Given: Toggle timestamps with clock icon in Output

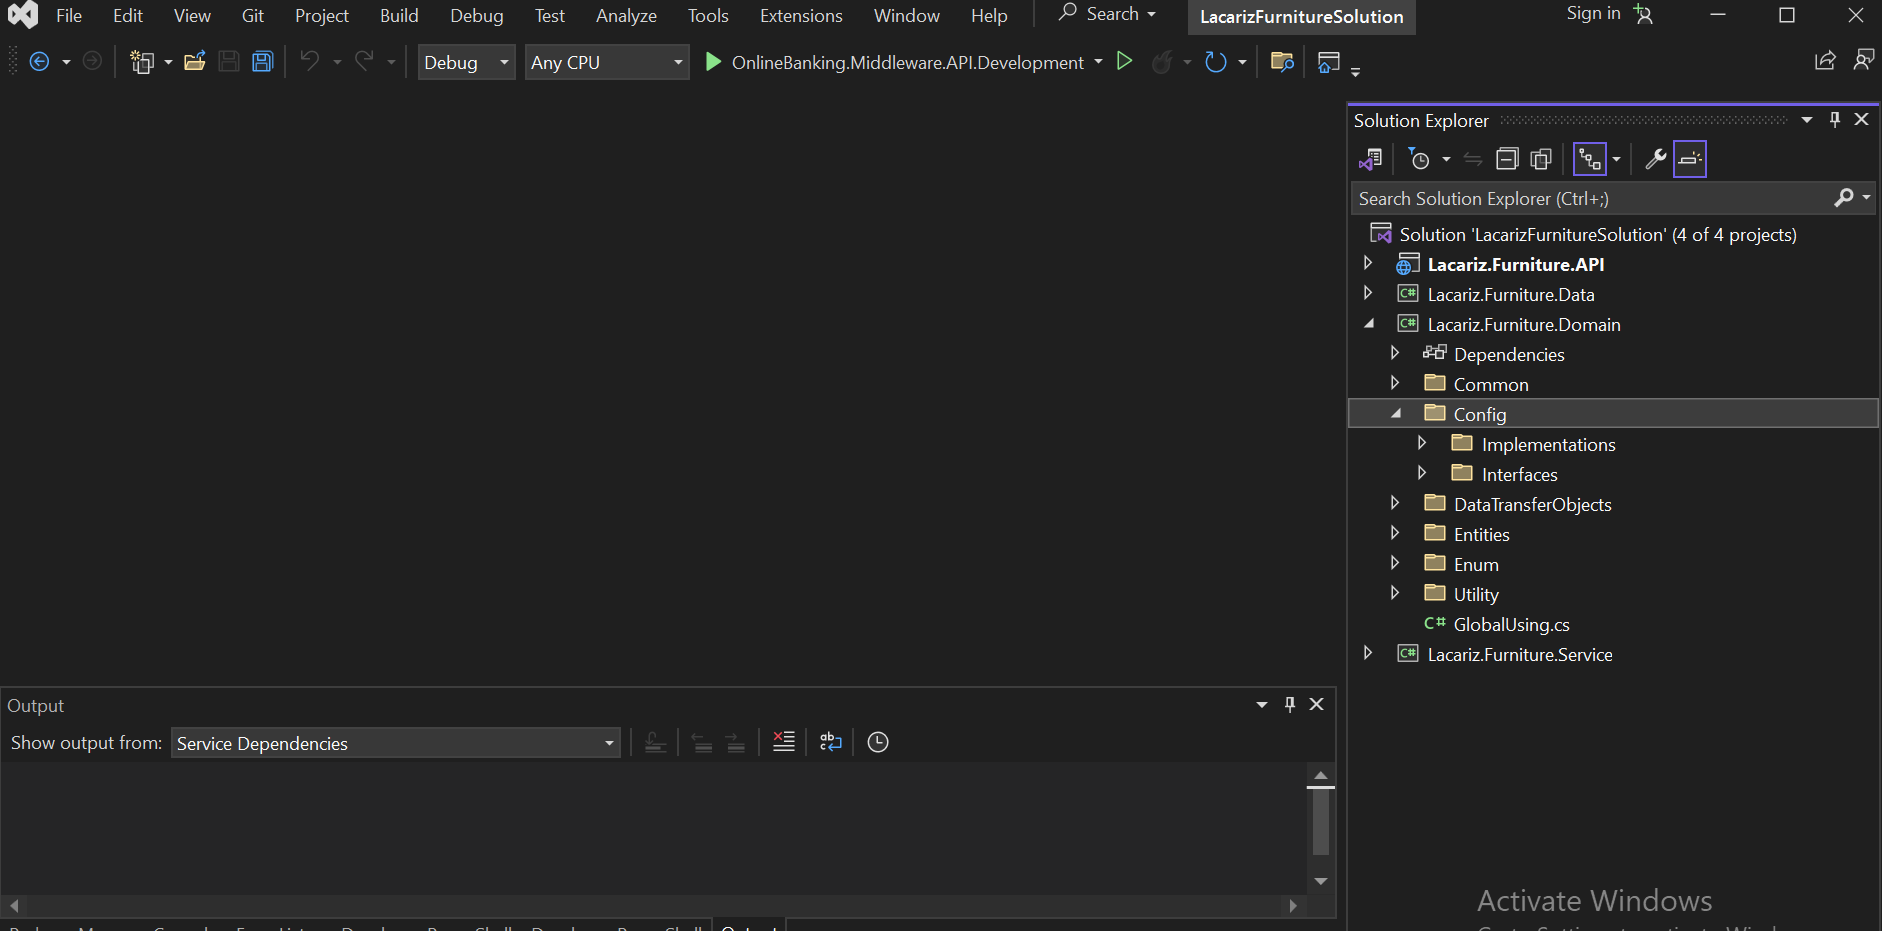Looking at the screenshot, I should 877,742.
